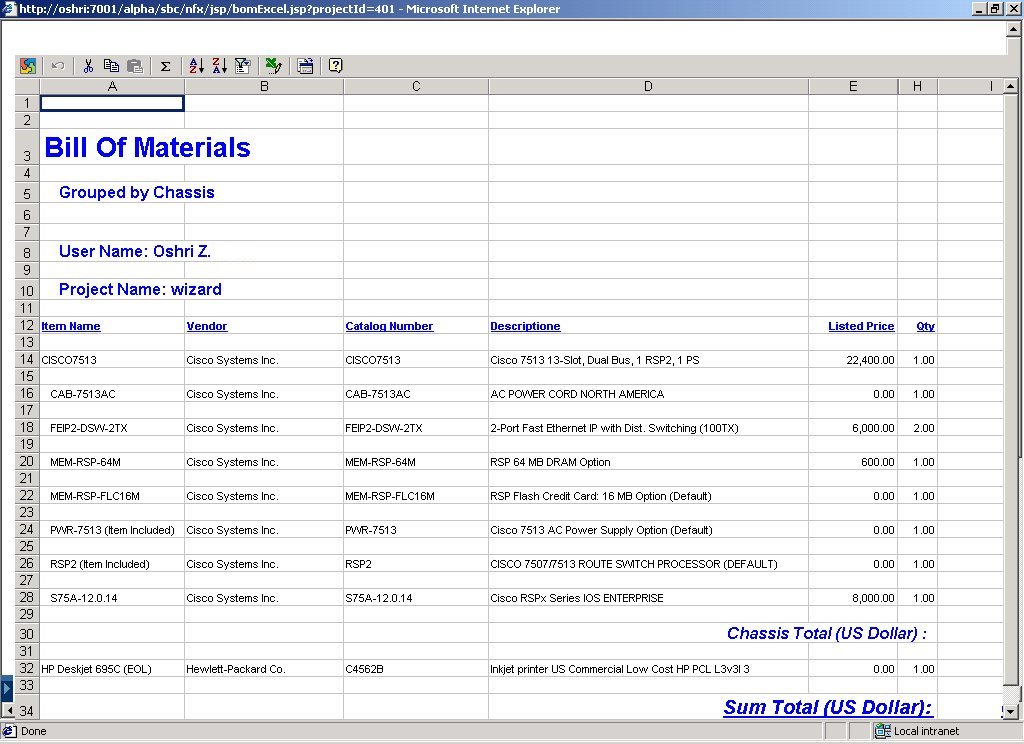
Task: Click the horizontal scrollbar left arrow
Action: point(9,710)
